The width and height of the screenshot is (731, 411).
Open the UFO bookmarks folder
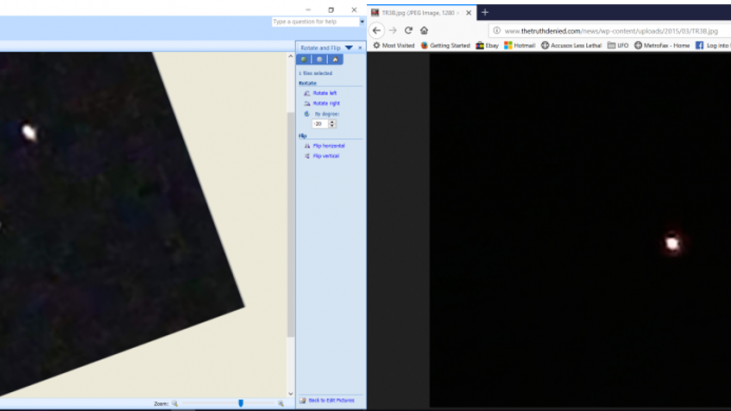618,45
